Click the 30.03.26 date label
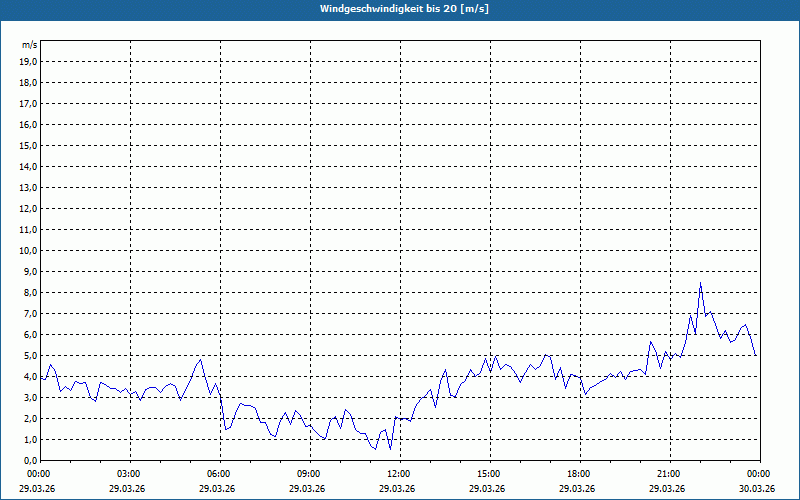800x500 pixels. 759,488
